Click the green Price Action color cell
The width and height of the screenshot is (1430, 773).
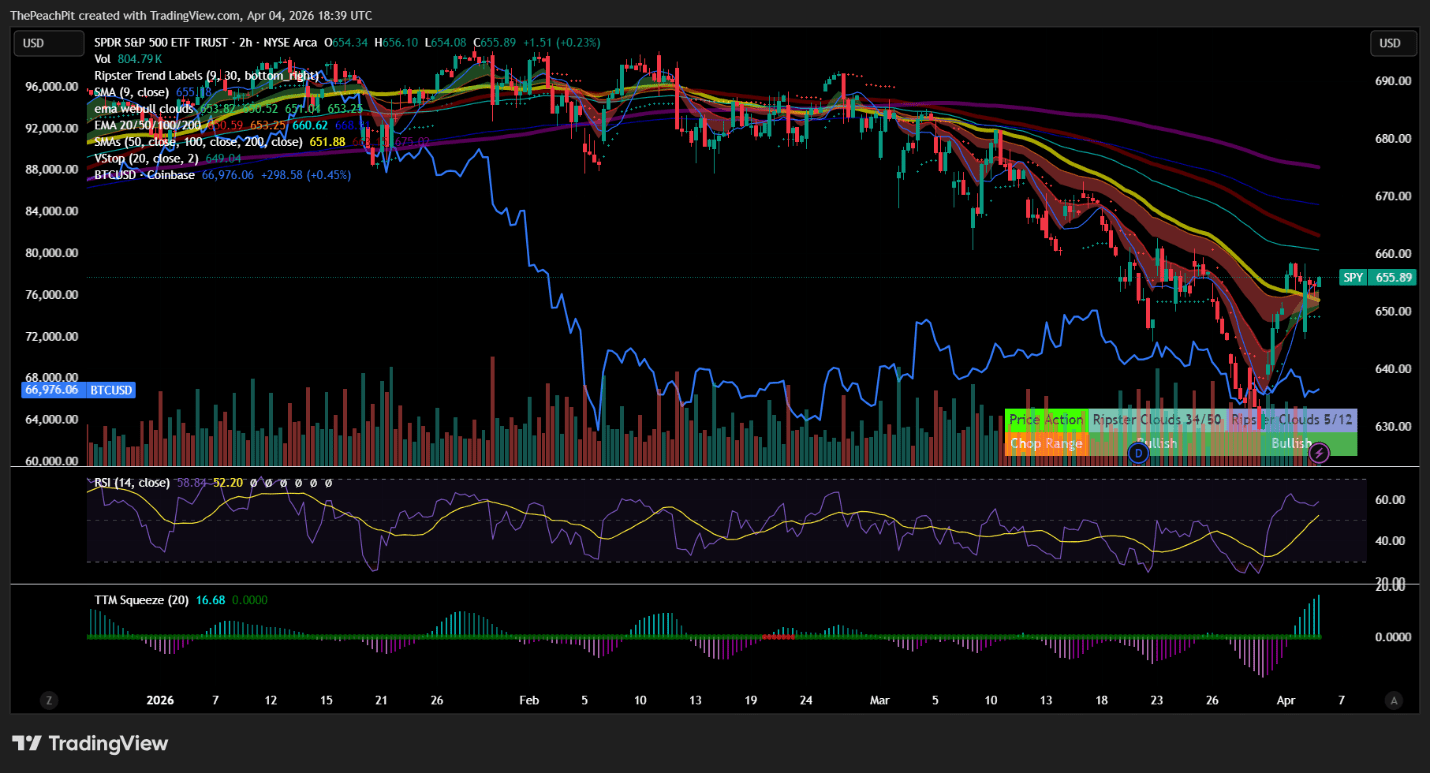[x=1046, y=420]
